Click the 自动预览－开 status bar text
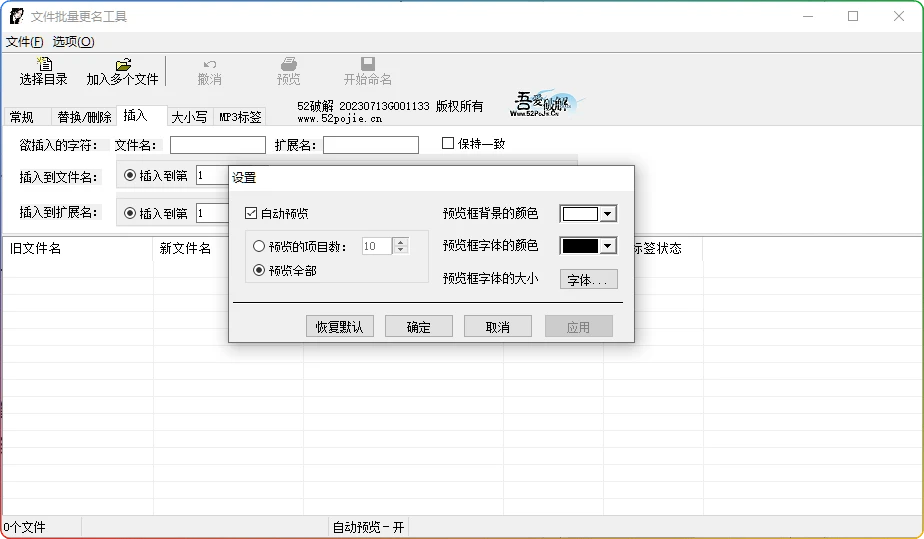Viewport: 924px width, 539px height. (x=368, y=527)
